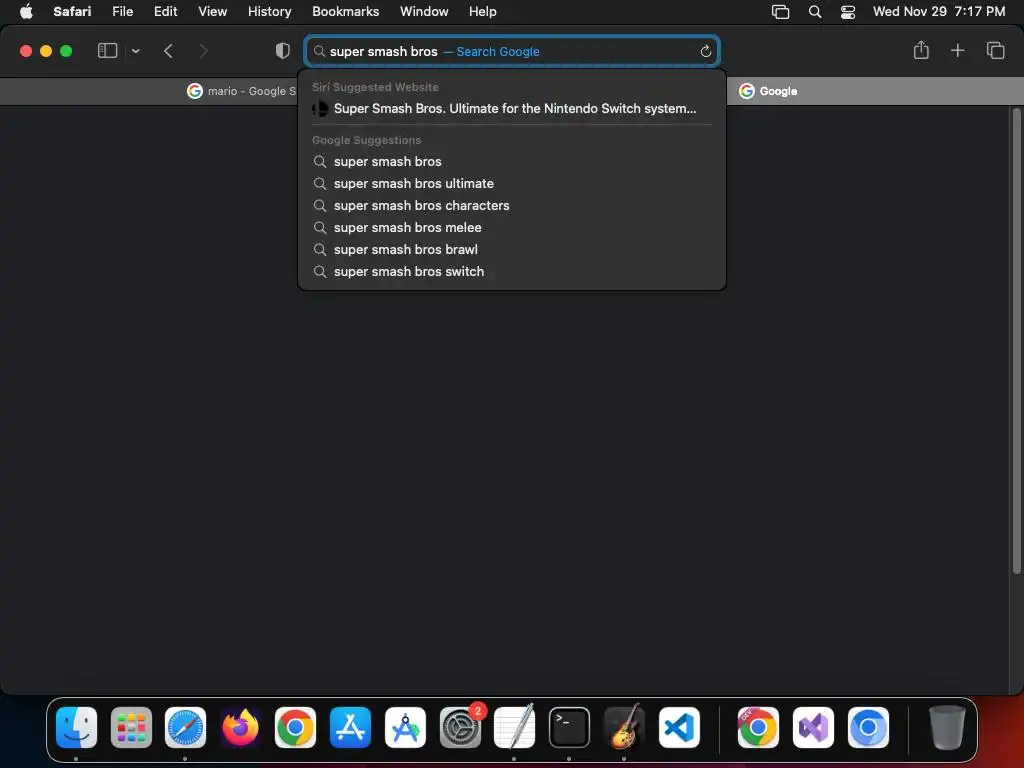Open the View menu
The width and height of the screenshot is (1024, 768).
[212, 11]
